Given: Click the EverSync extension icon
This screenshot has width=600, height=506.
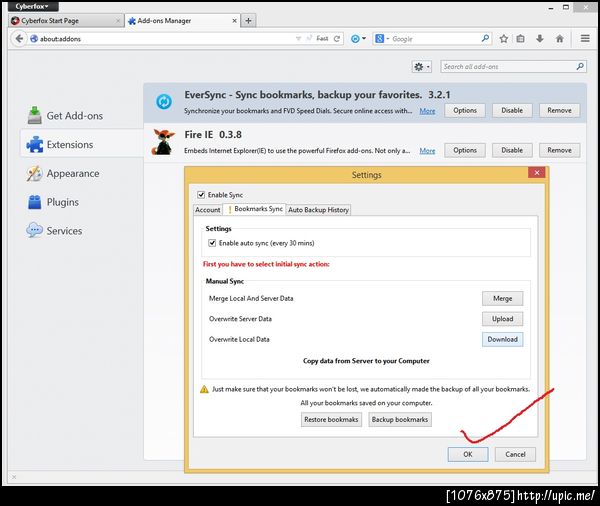Looking at the screenshot, I should [x=164, y=102].
